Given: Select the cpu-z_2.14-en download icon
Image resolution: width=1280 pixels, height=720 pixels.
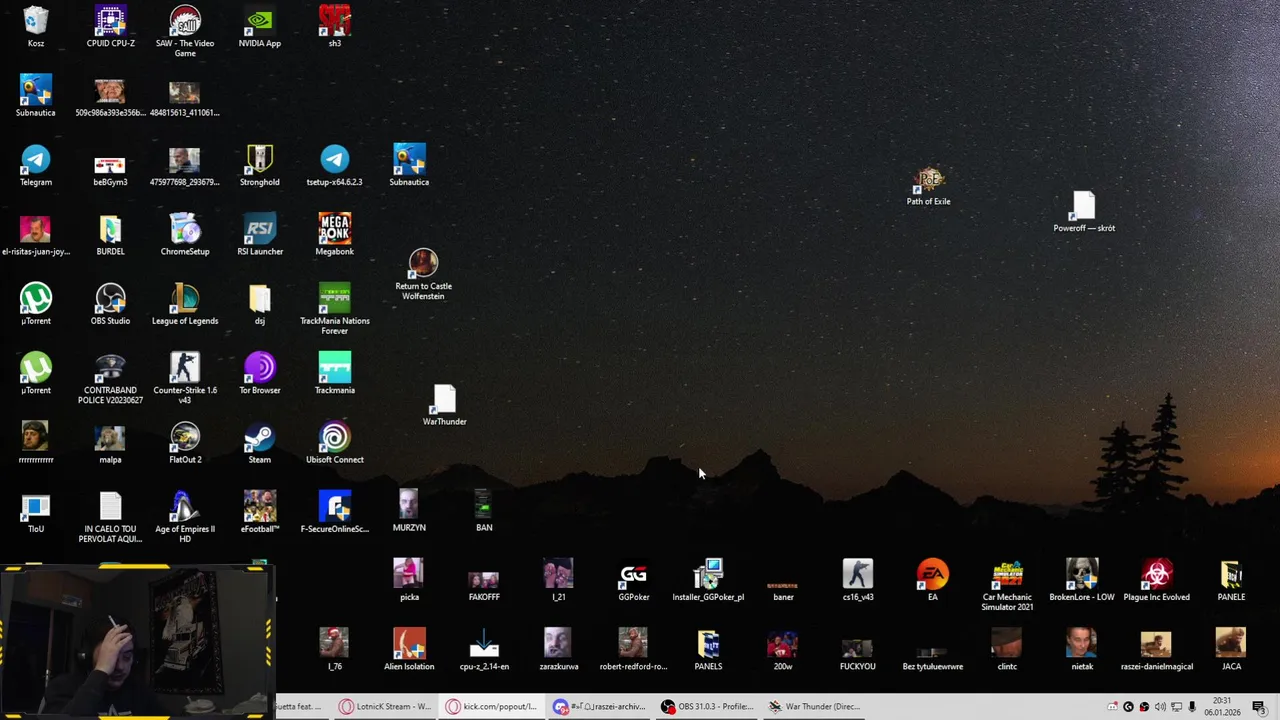Looking at the screenshot, I should pyautogui.click(x=484, y=650).
